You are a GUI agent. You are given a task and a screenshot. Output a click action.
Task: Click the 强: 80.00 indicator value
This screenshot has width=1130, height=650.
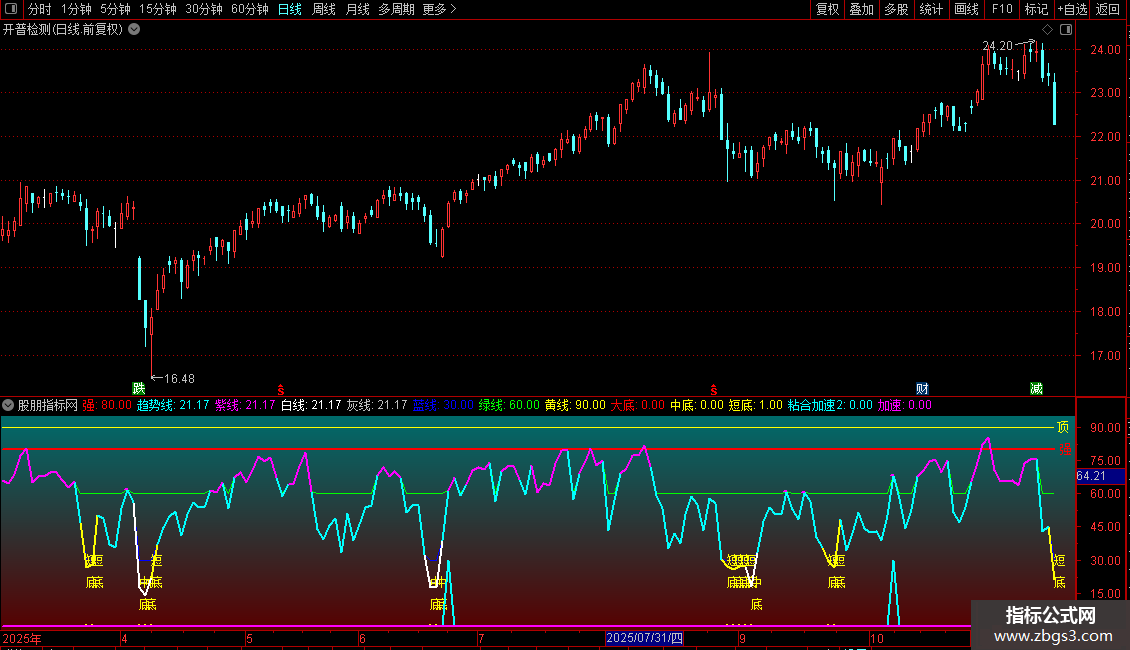pos(107,405)
